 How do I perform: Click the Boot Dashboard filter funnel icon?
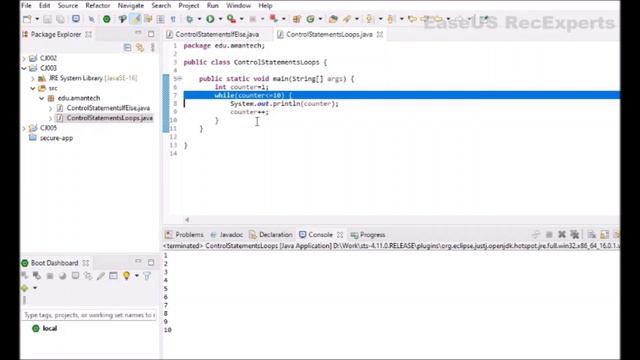(x=147, y=276)
